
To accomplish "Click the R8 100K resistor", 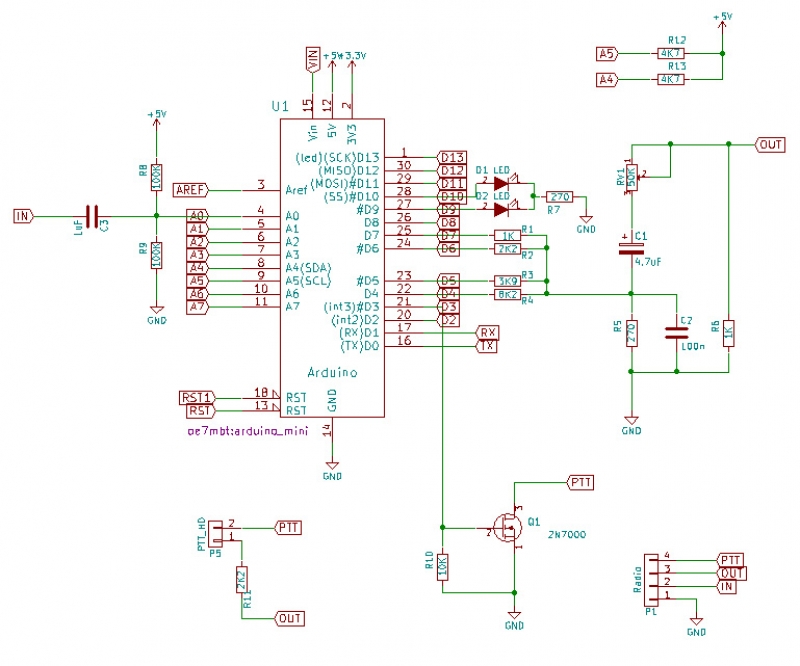I will [x=157, y=177].
